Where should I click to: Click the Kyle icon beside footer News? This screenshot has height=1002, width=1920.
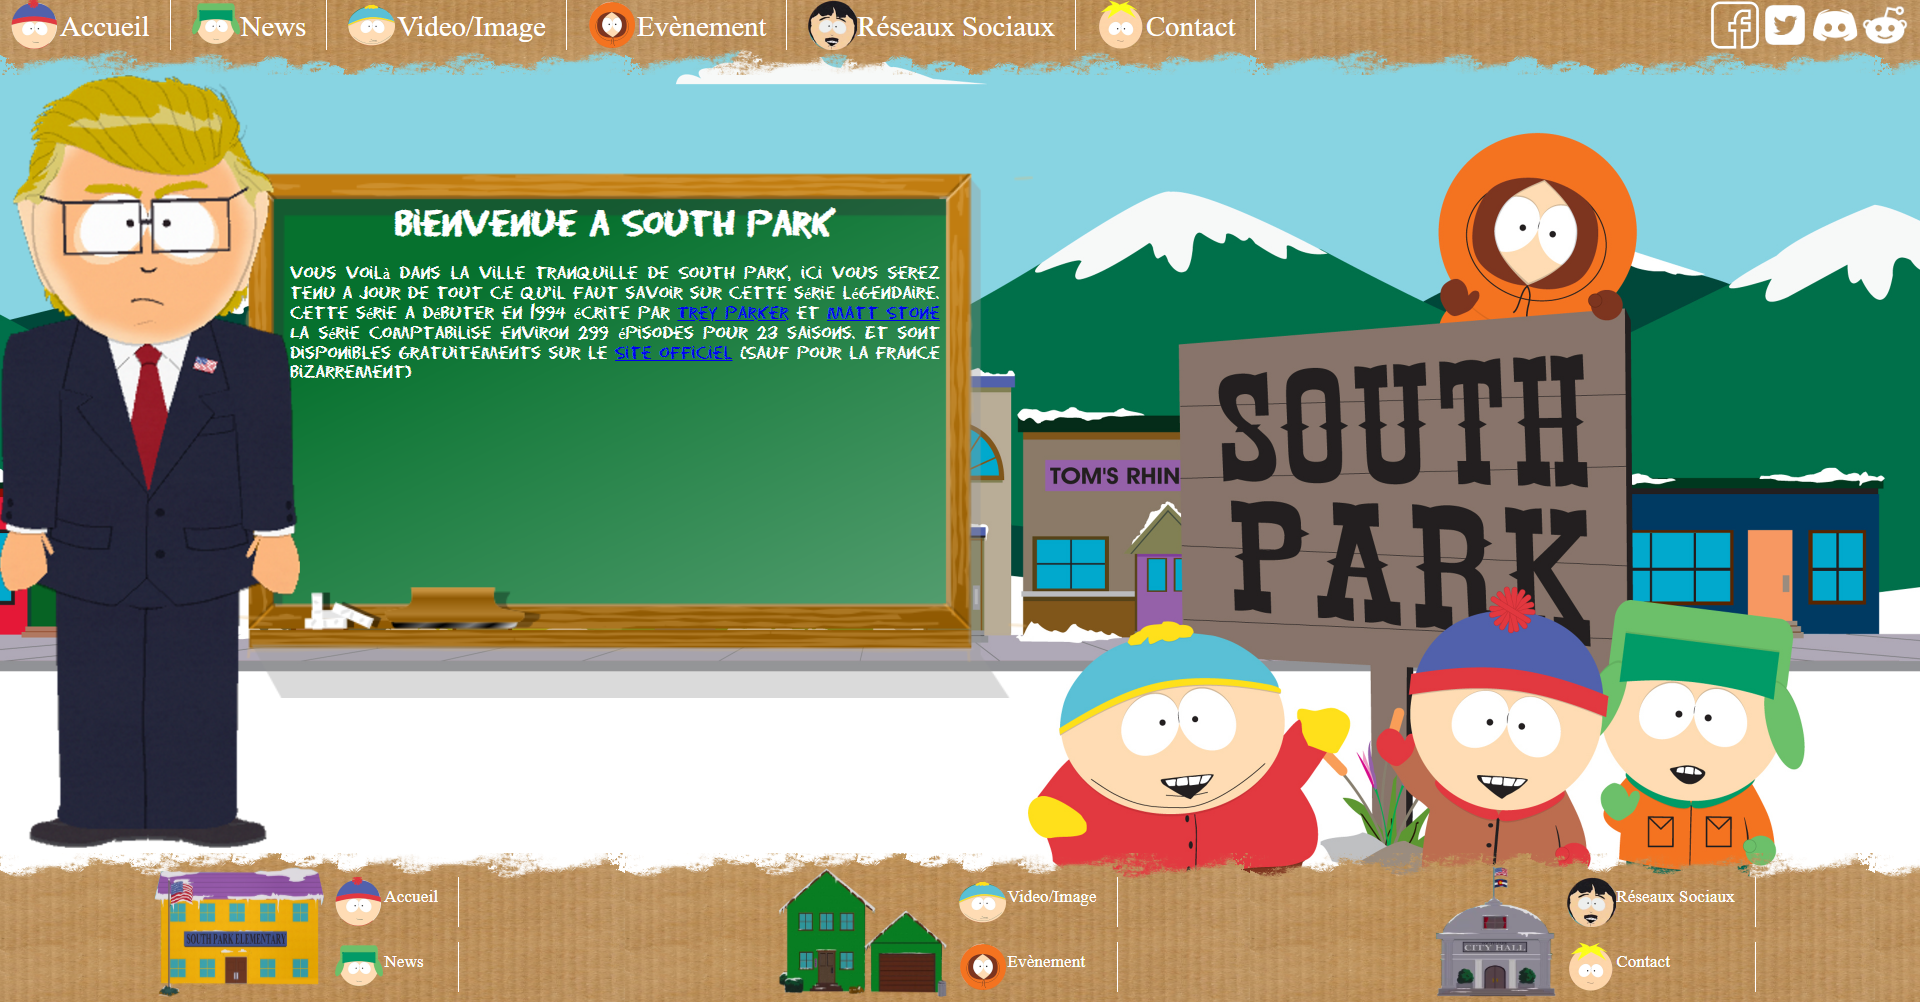coord(358,965)
